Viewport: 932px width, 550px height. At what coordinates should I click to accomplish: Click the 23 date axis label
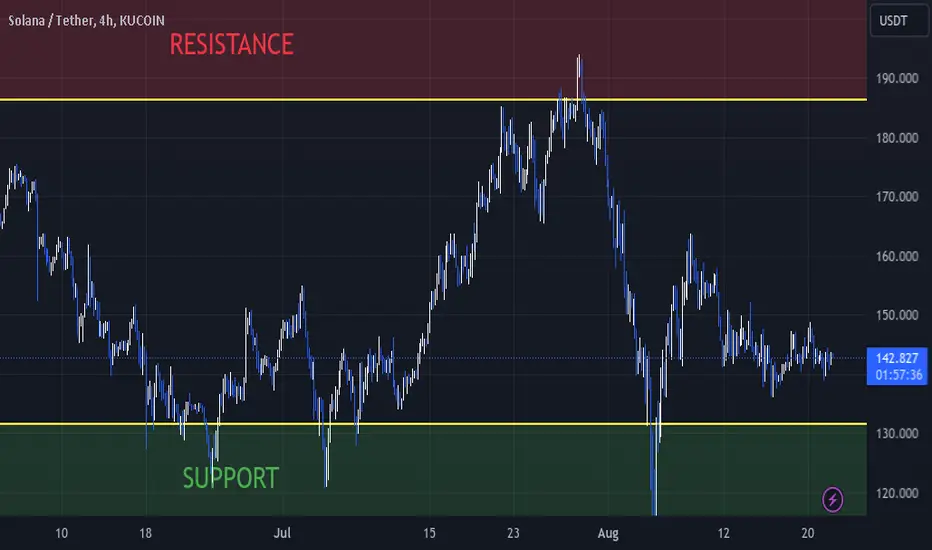click(x=513, y=533)
